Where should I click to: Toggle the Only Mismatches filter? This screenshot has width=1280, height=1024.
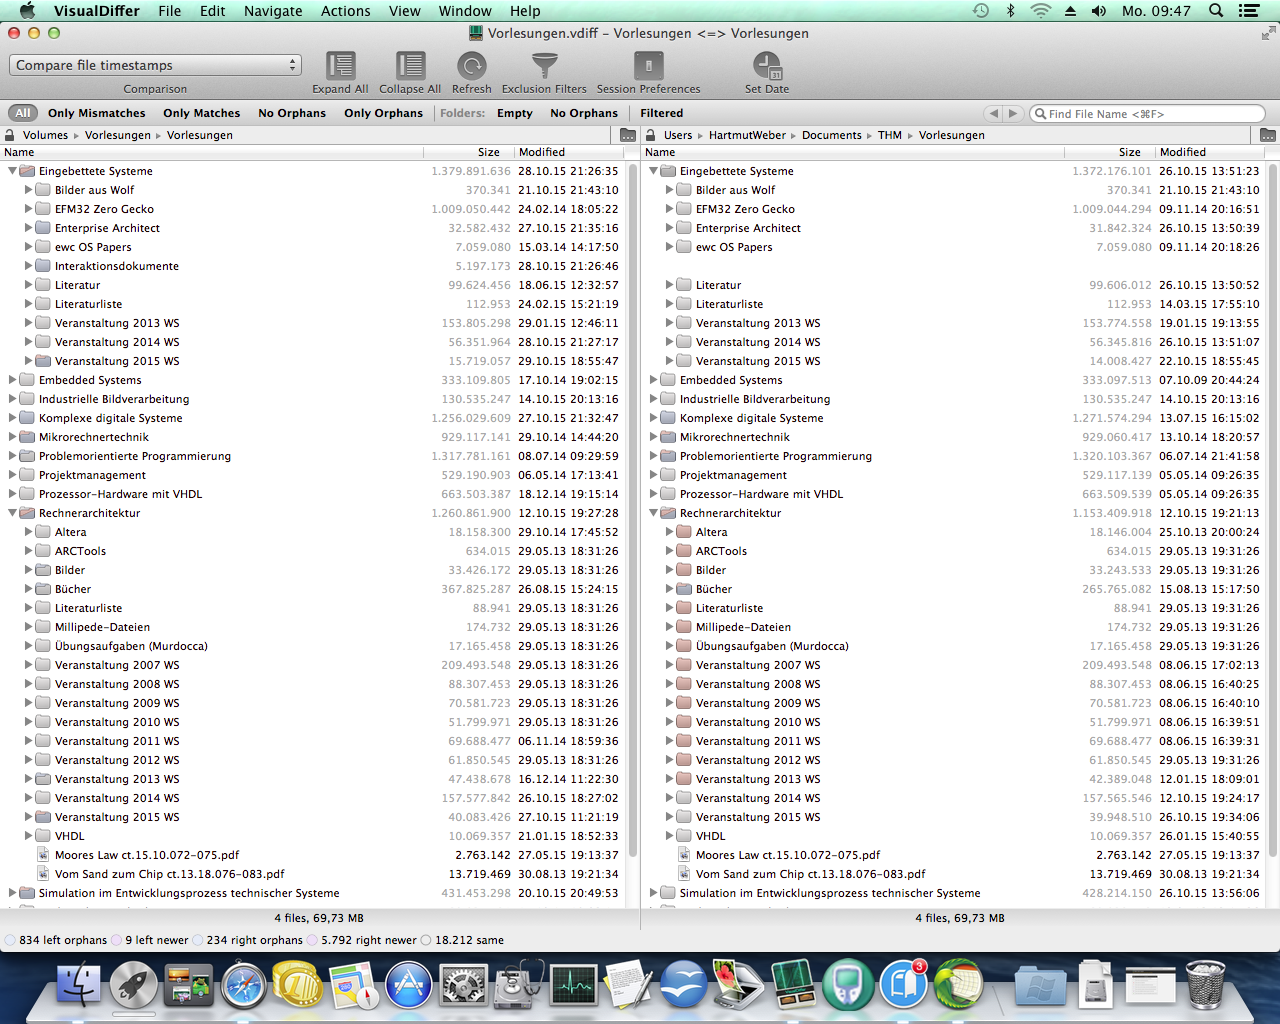(x=97, y=113)
